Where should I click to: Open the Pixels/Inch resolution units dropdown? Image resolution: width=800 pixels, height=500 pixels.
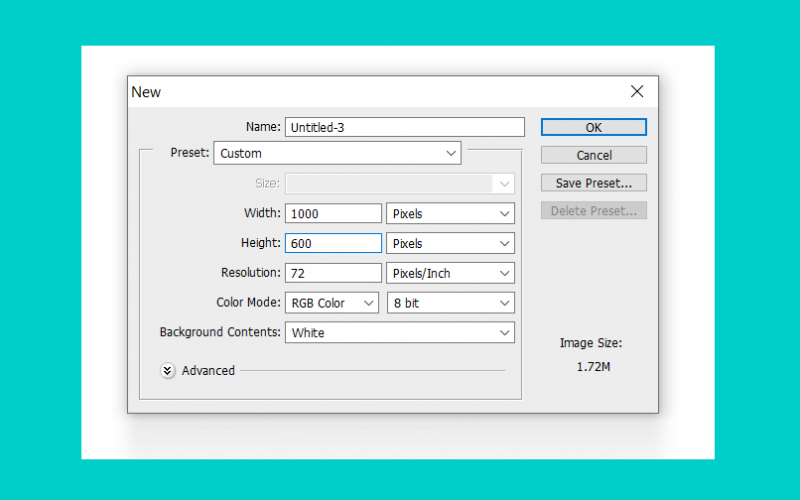click(x=451, y=273)
